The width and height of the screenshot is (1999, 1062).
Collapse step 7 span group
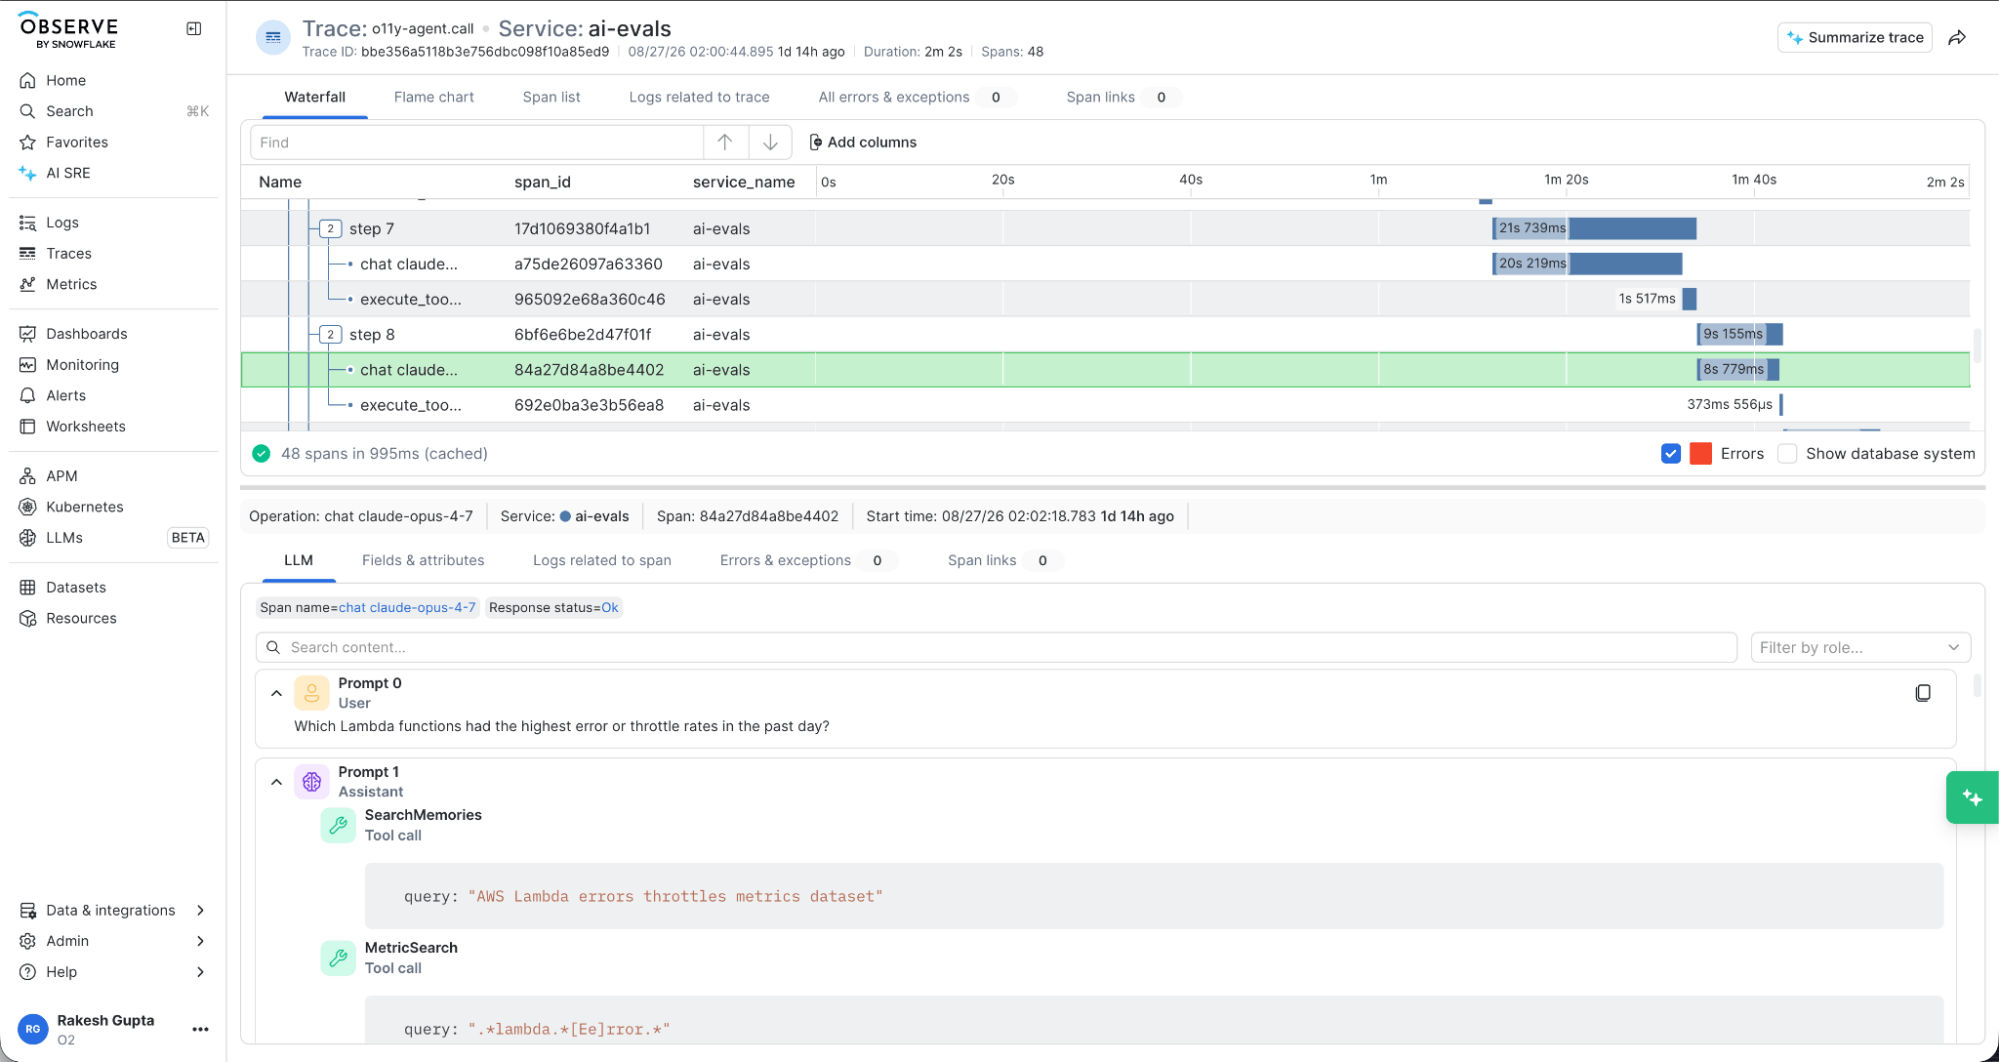click(330, 229)
